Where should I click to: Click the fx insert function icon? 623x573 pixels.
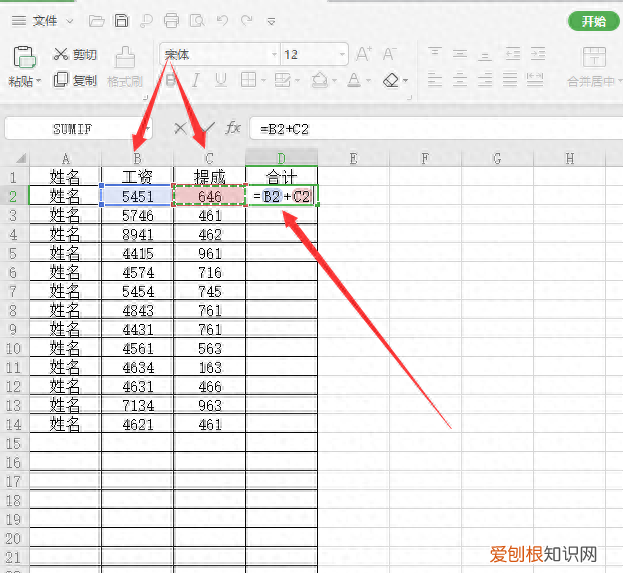(233, 128)
